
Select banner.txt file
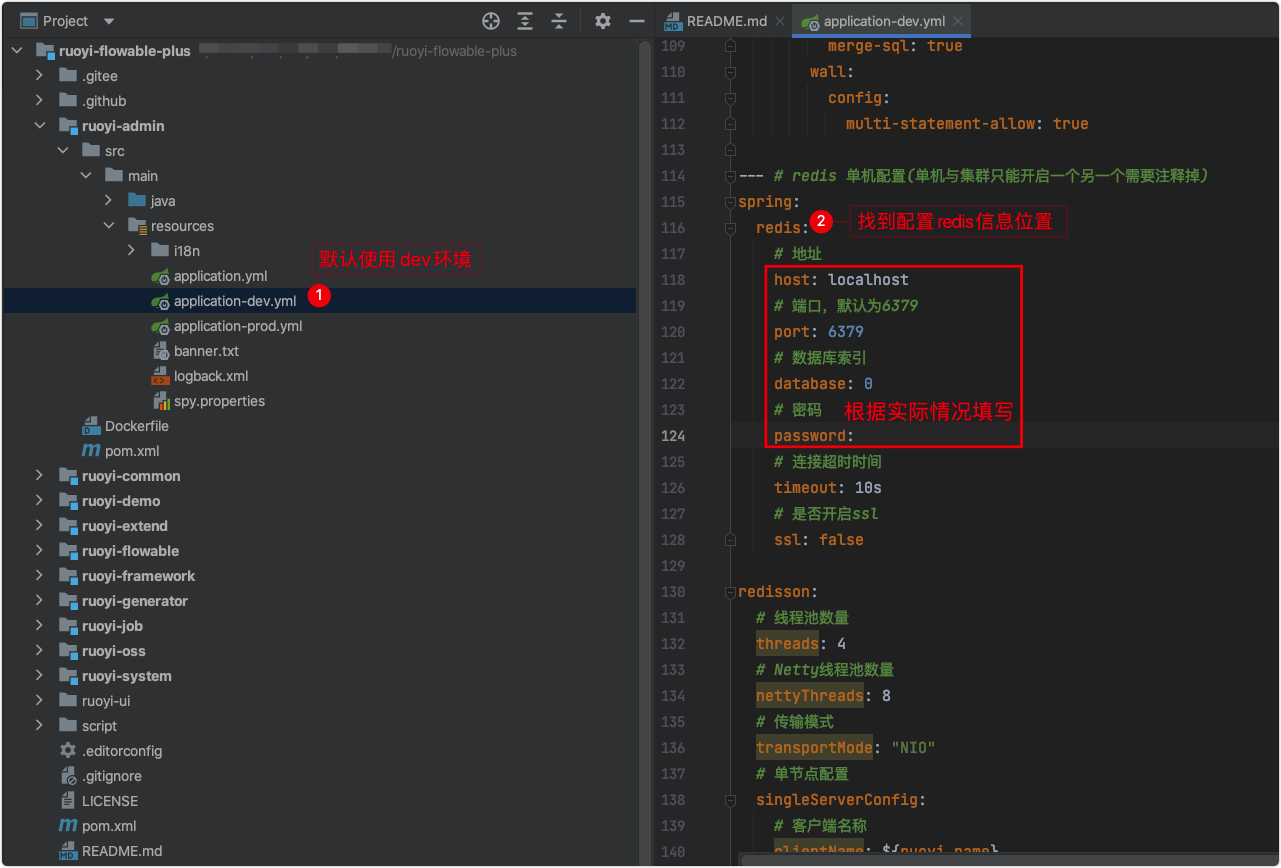(x=206, y=351)
